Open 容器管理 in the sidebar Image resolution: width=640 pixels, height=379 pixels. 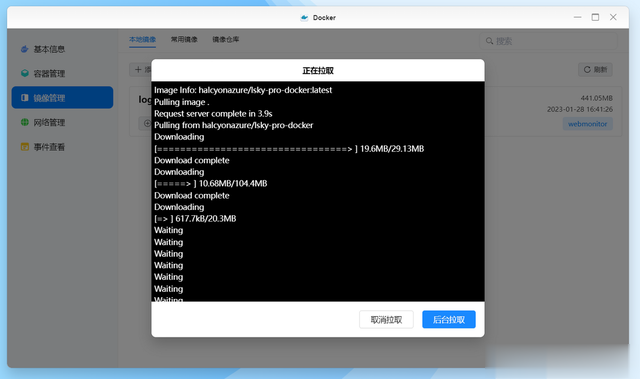(x=62, y=73)
